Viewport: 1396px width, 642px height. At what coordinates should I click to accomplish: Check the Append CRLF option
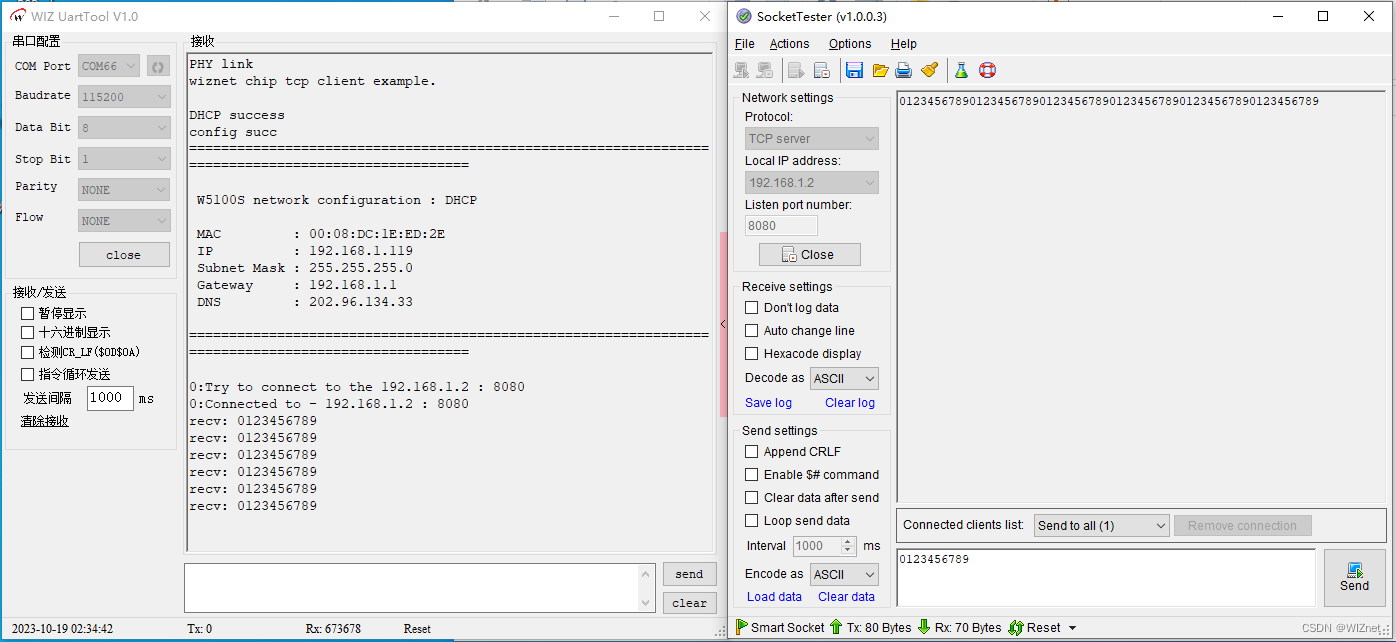tap(751, 452)
